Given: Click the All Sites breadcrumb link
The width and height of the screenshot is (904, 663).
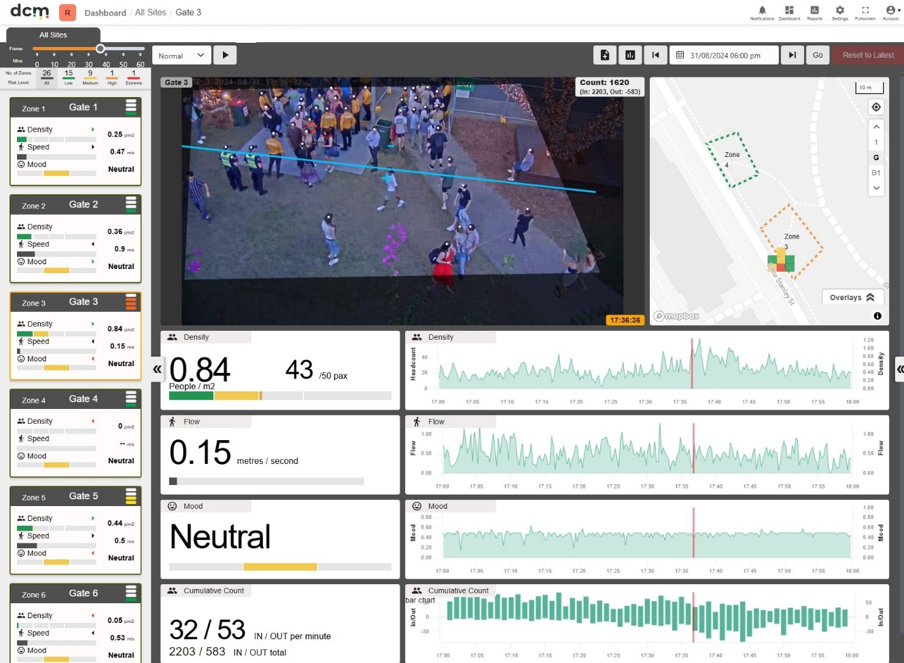Looking at the screenshot, I should tap(150, 13).
